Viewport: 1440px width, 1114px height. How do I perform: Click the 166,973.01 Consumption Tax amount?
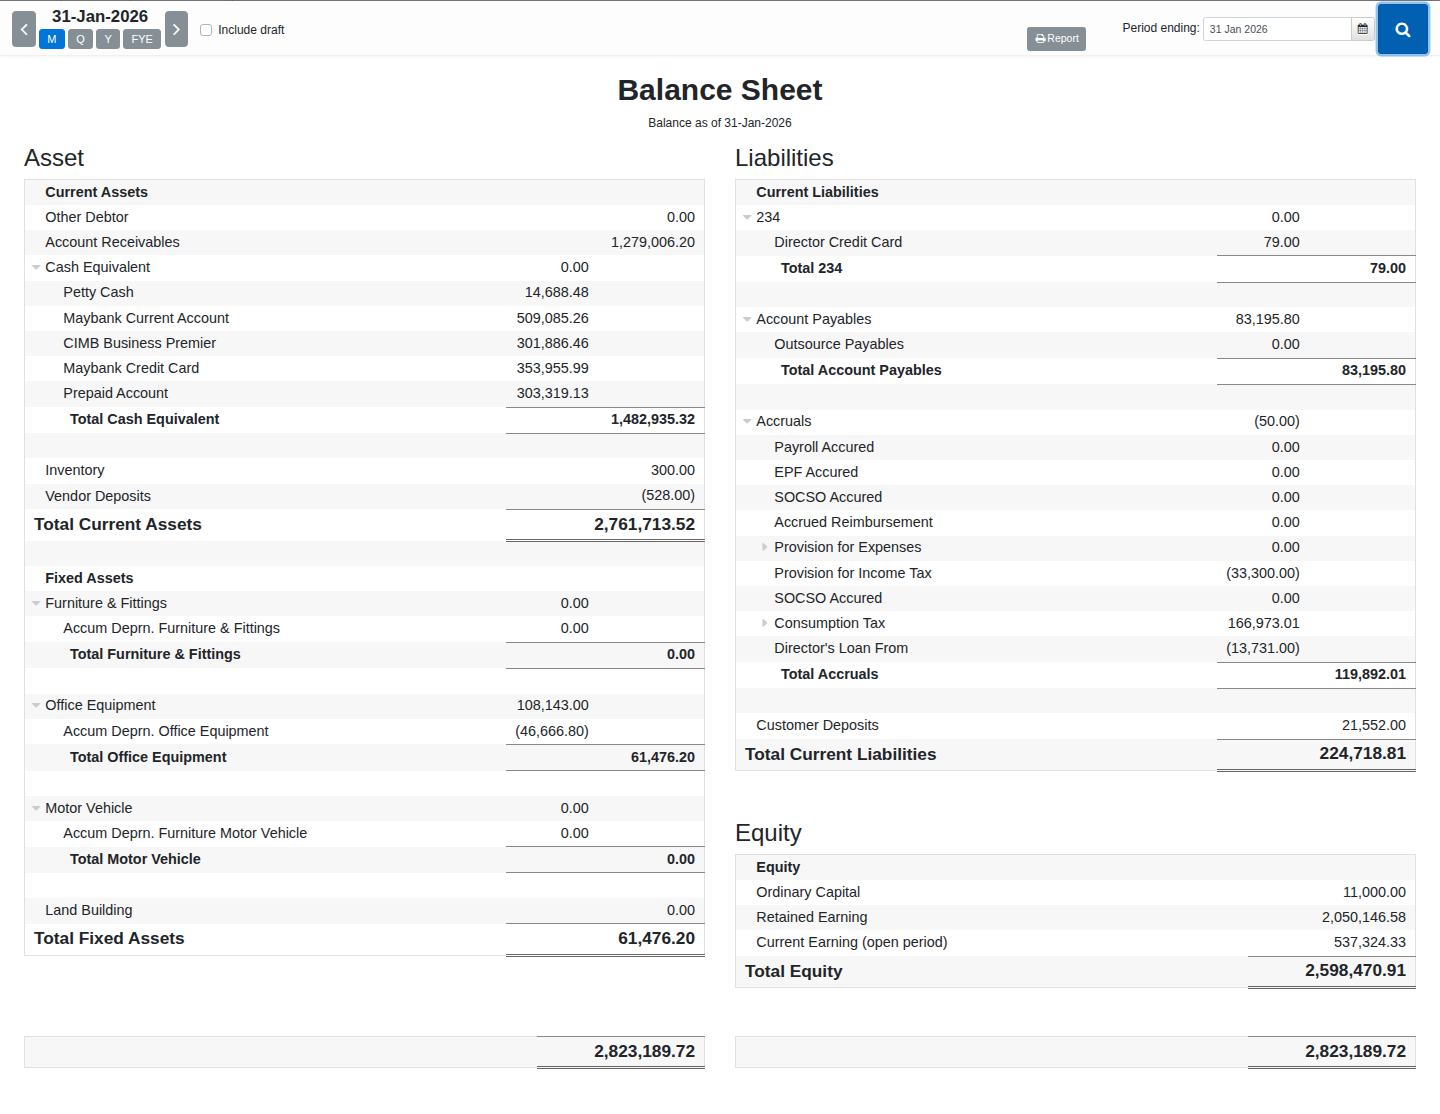point(1264,623)
